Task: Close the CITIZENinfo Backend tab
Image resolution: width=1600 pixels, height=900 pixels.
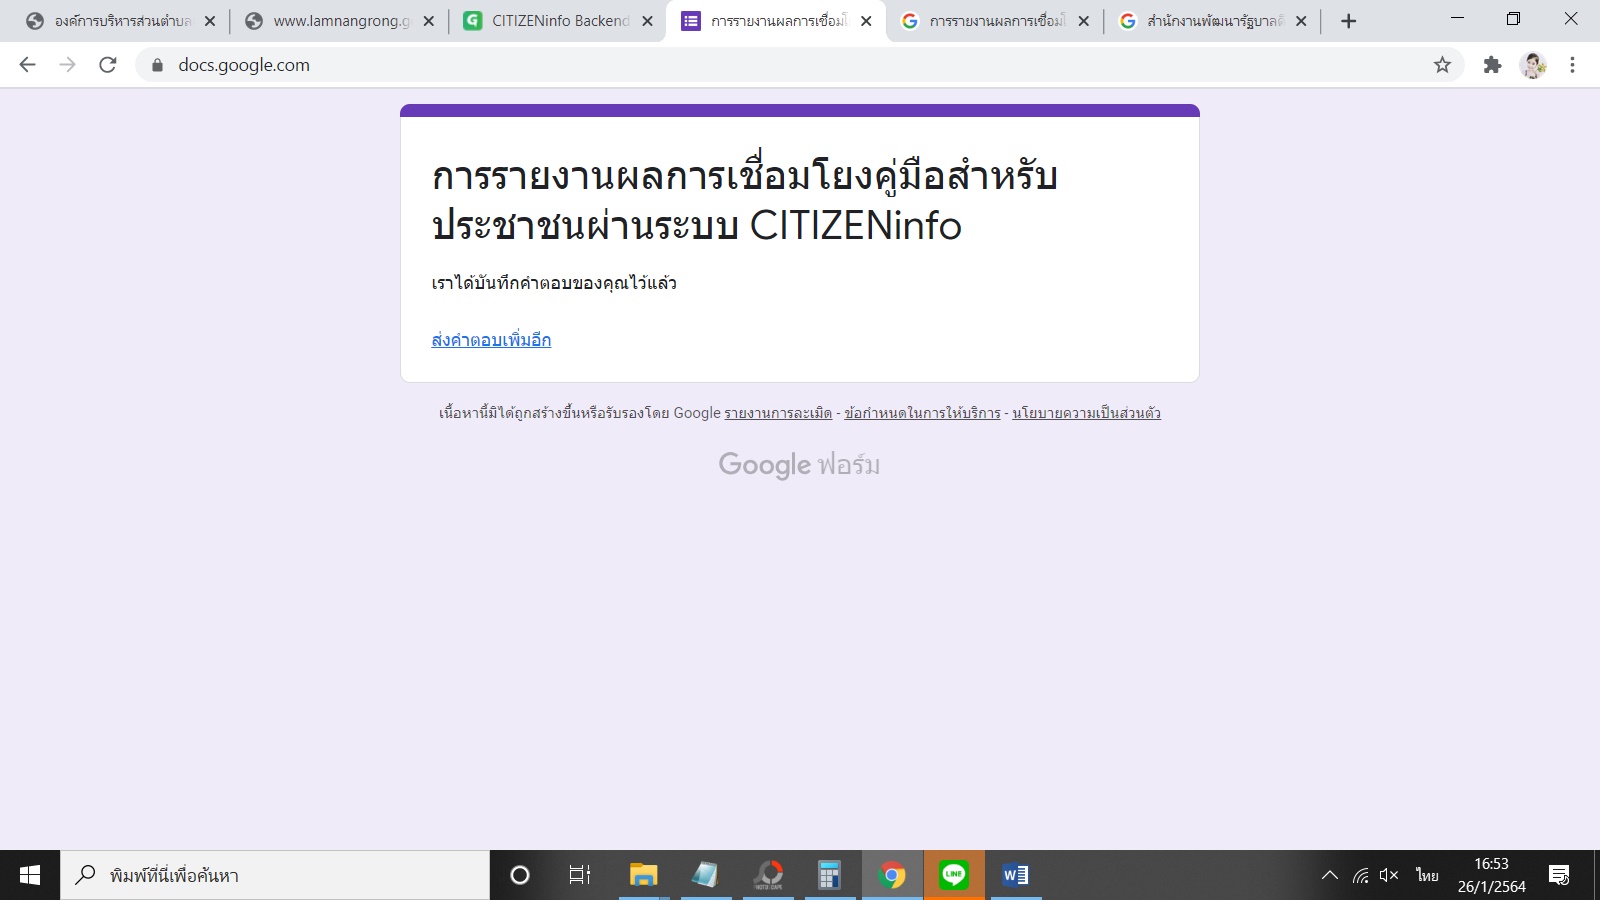Action: (647, 21)
